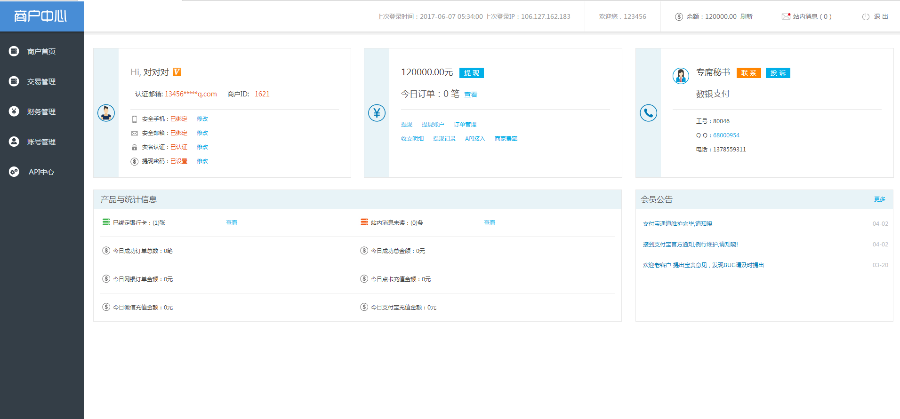This screenshot has height=419, width=900.
Task: Click 查看 link for unread site messages
Action: [490, 222]
